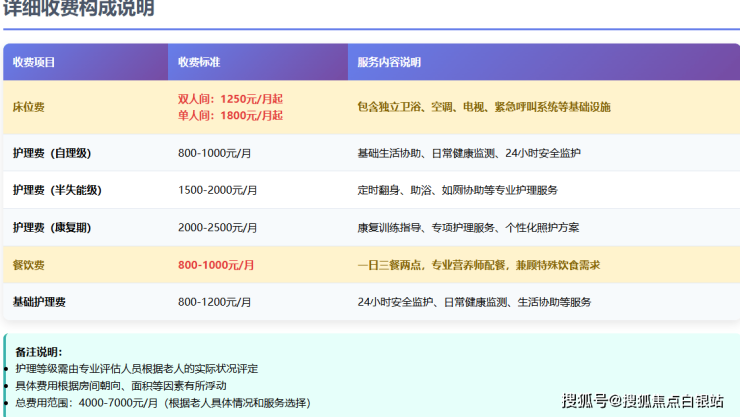740x417 pixels.
Task: Click the 收费项目 column header
Action: 34,62
